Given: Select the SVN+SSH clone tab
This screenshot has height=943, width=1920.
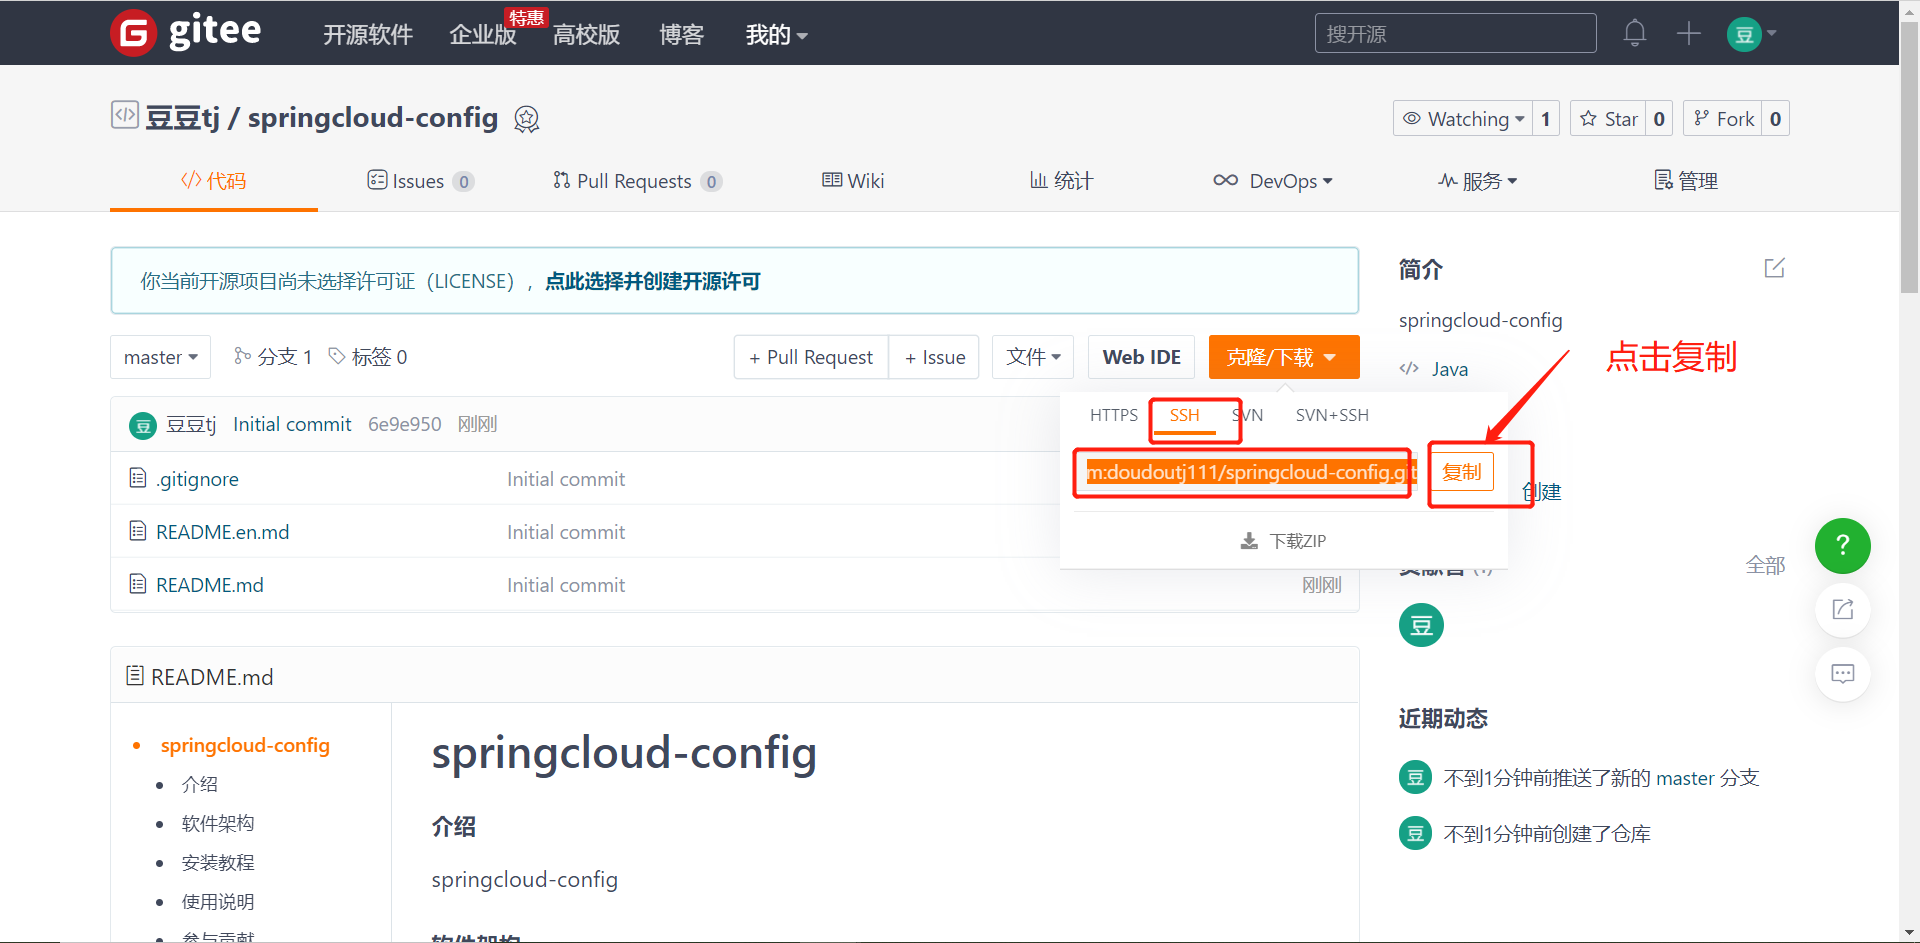Looking at the screenshot, I should pos(1332,415).
